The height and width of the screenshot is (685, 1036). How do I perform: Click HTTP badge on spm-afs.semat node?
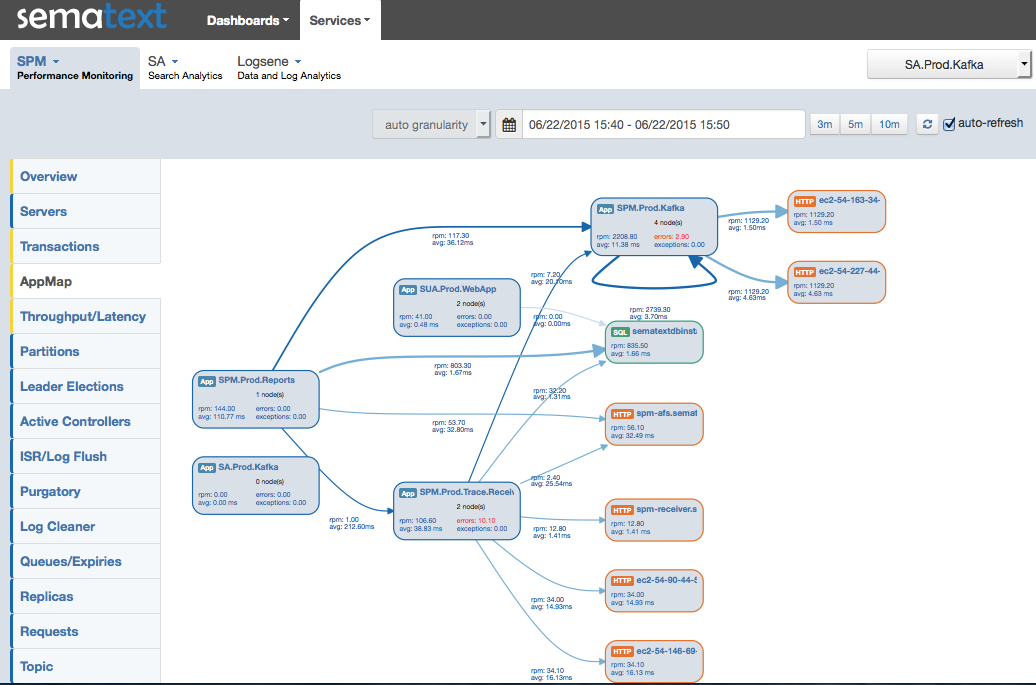pos(622,414)
